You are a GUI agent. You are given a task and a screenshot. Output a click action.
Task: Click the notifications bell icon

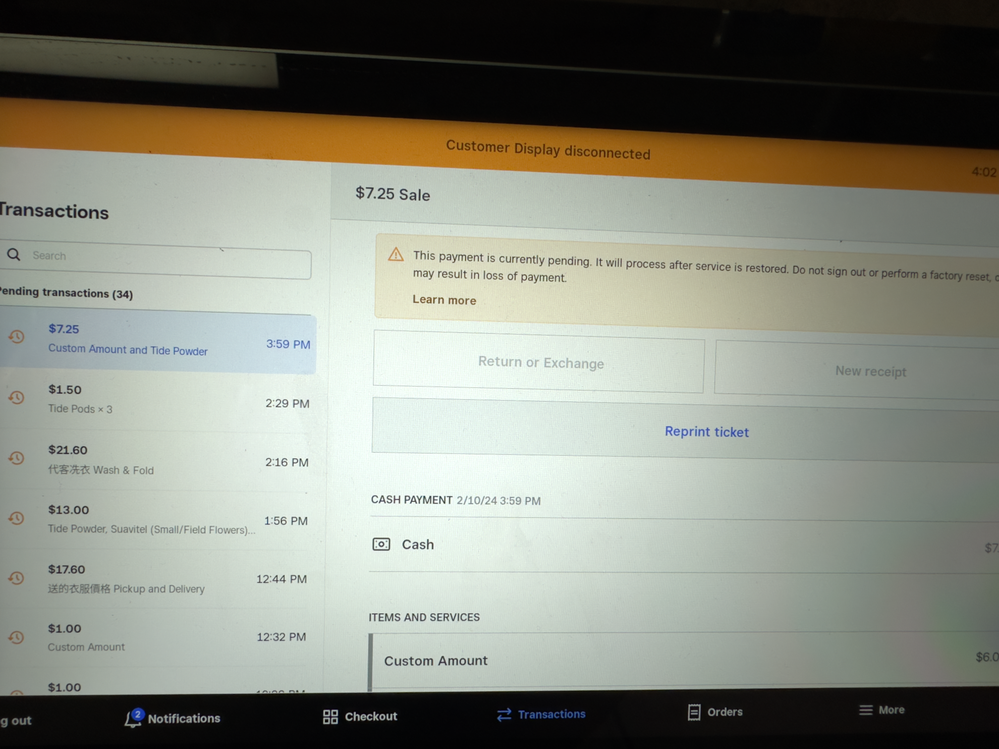coord(133,718)
